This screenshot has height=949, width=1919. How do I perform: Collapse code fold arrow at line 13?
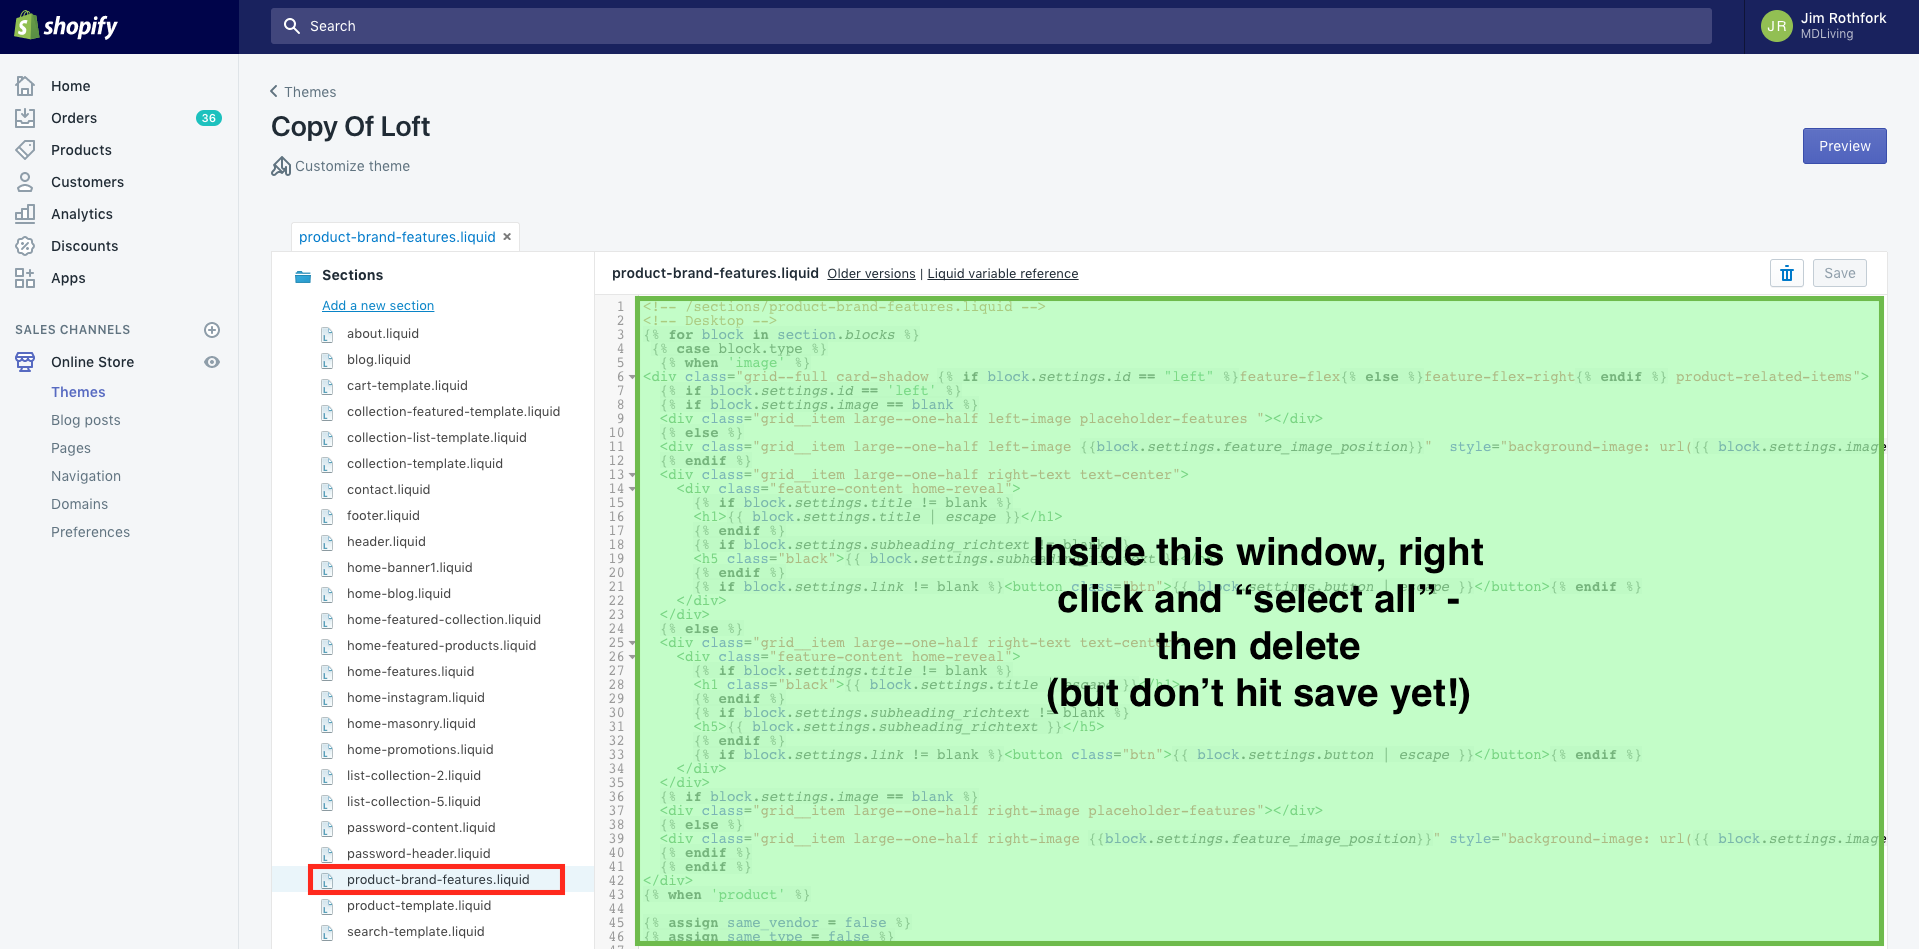pyautogui.click(x=633, y=475)
